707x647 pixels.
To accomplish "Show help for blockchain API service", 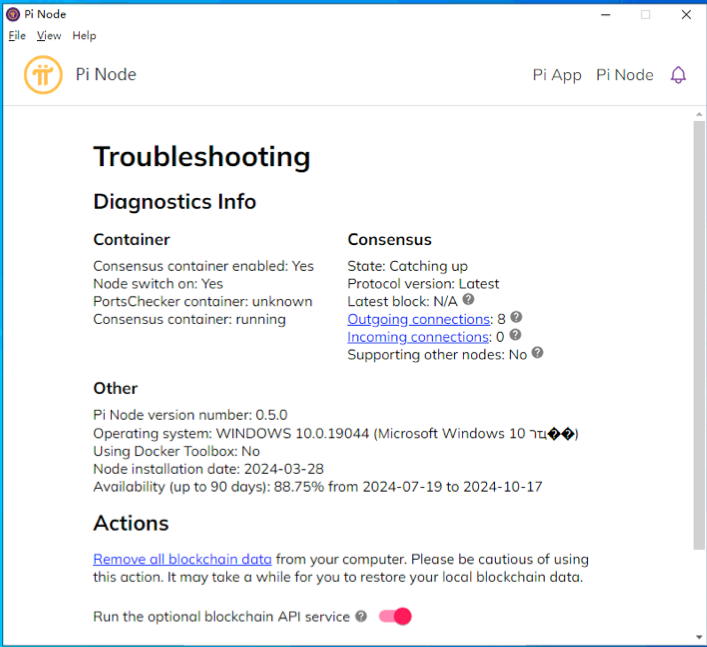I will [361, 616].
